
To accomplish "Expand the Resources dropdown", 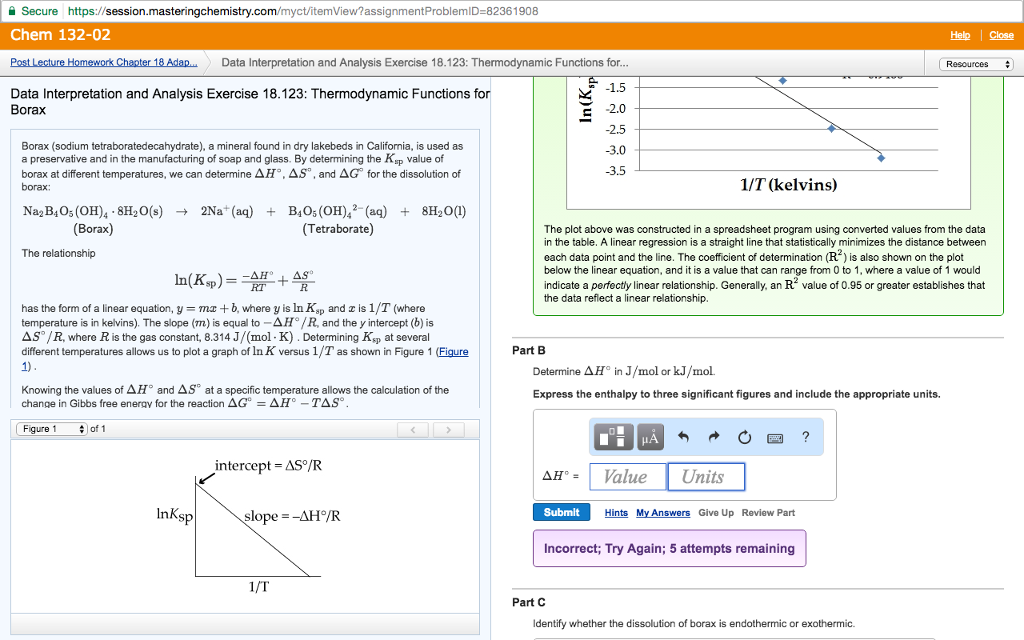I will click(976, 64).
